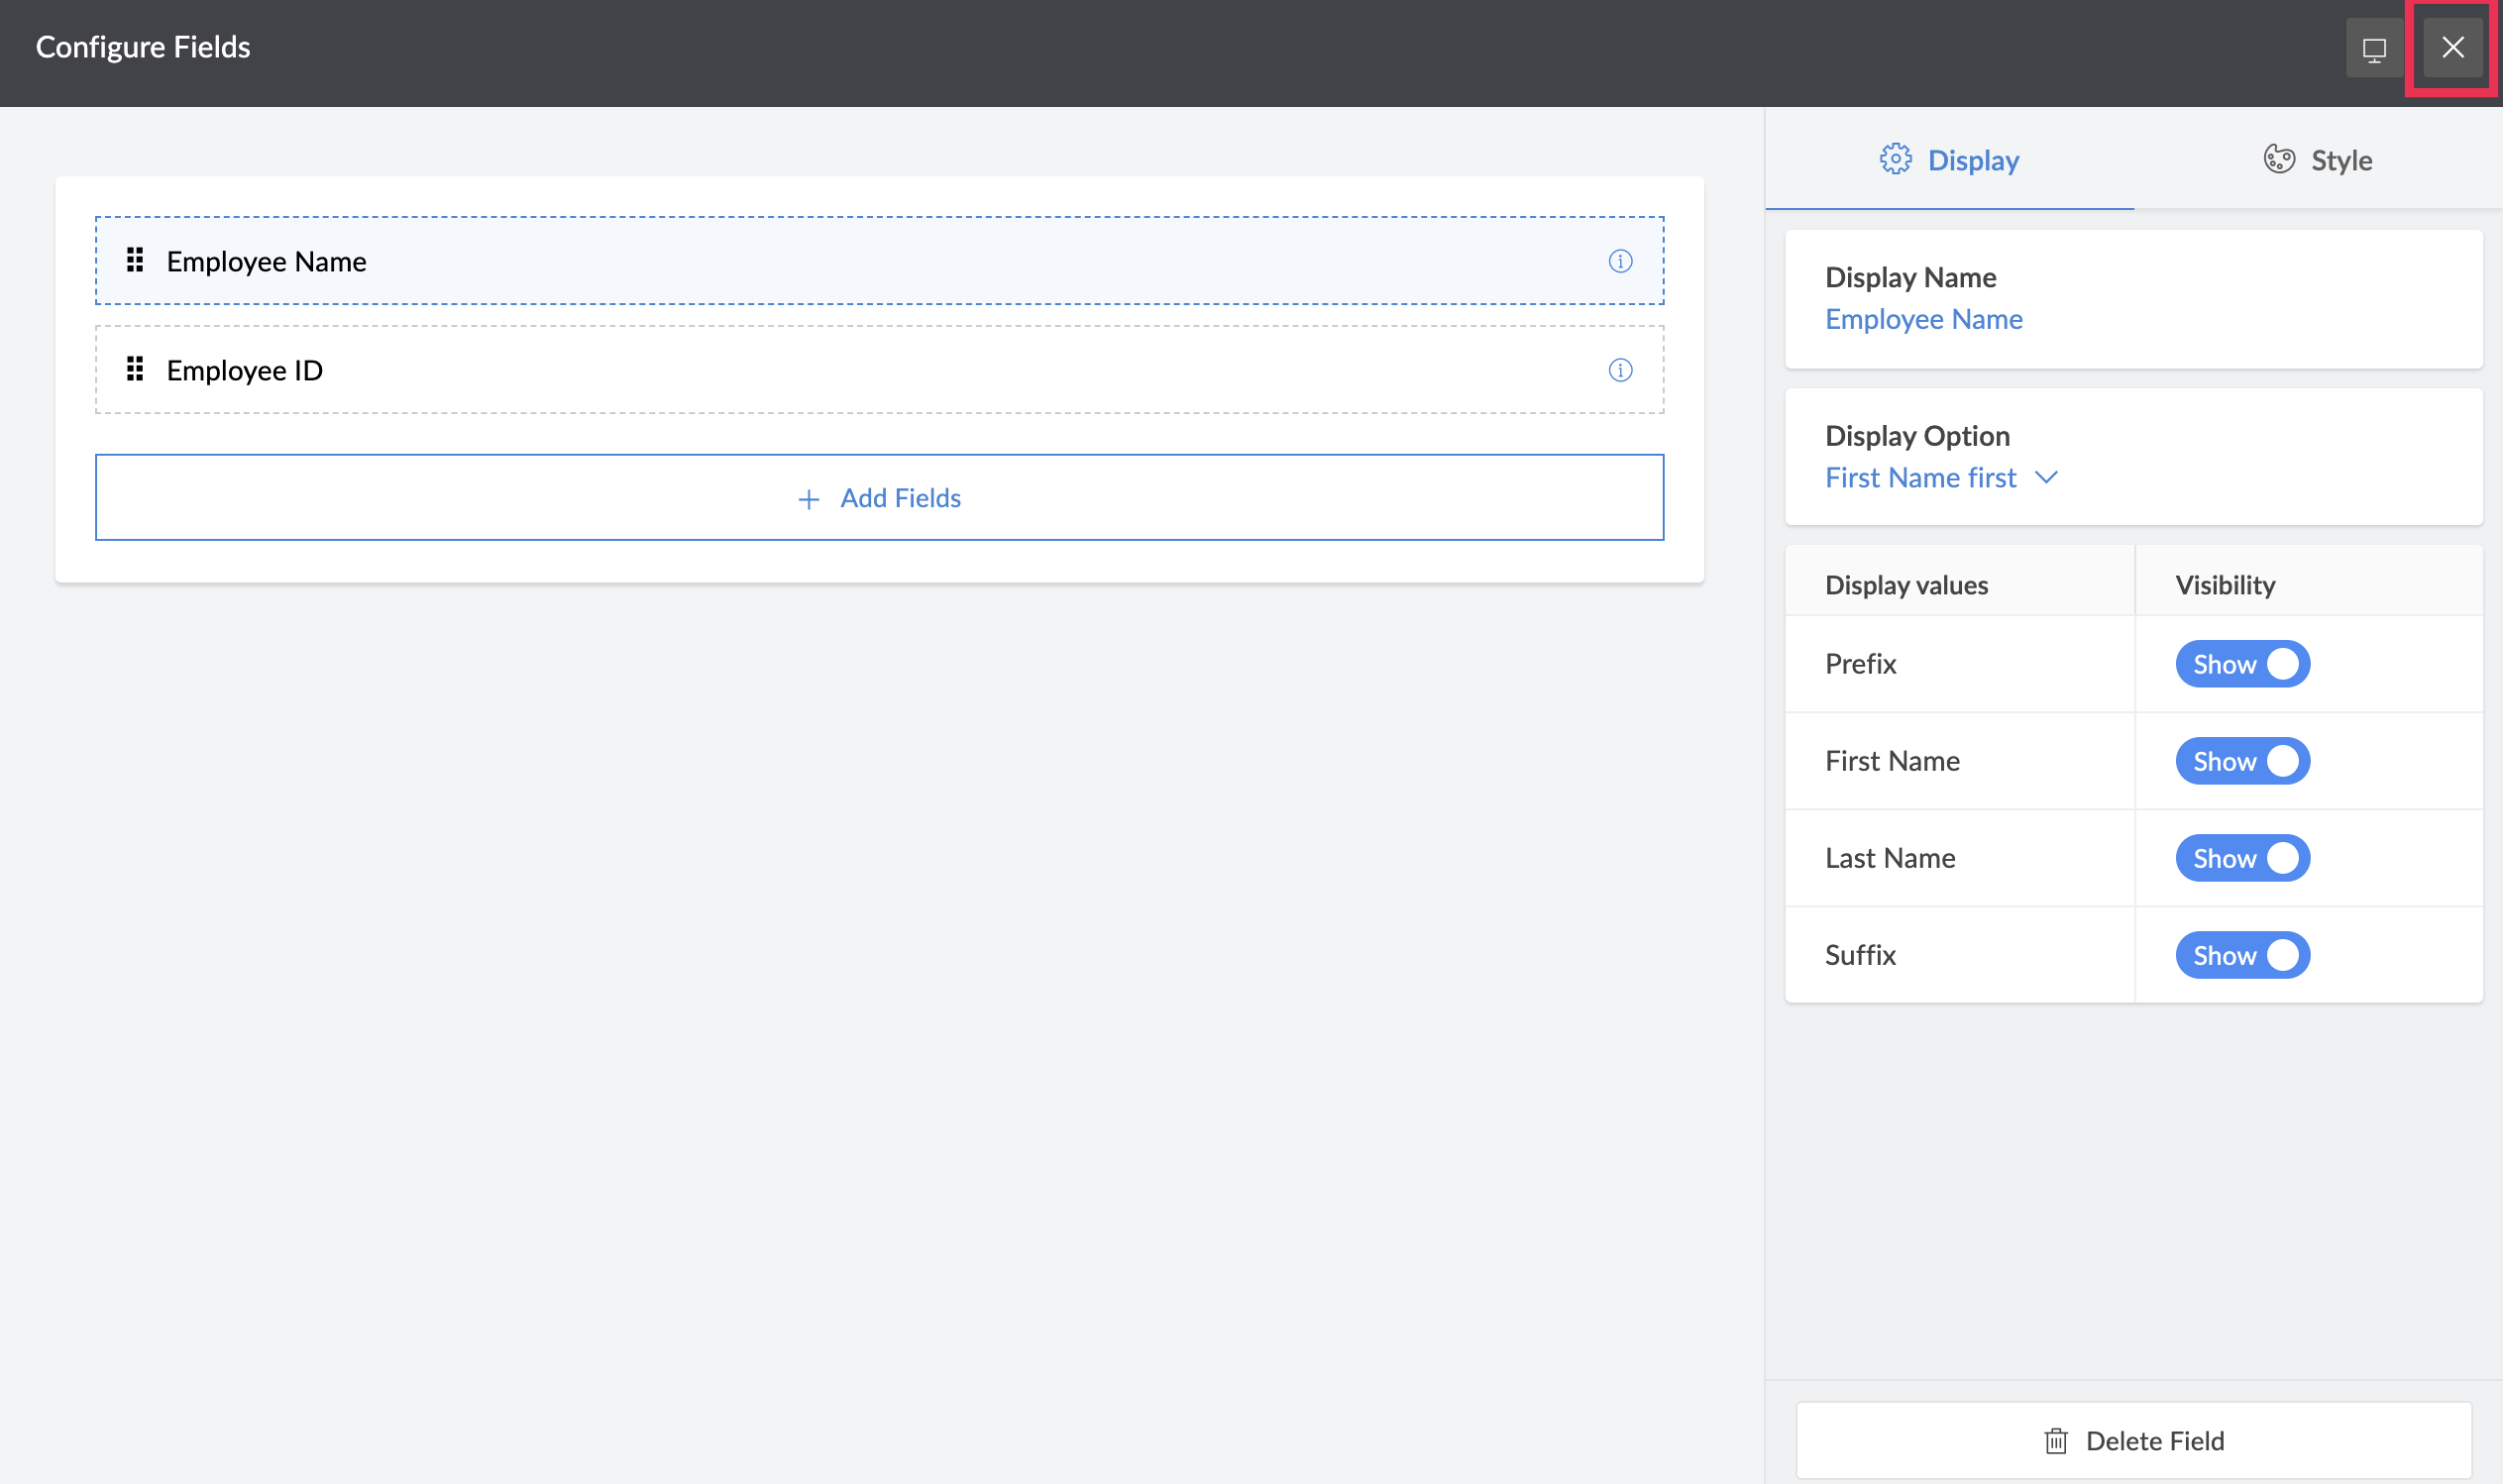Image resolution: width=2503 pixels, height=1484 pixels.
Task: Close the Configure Fields dialog
Action: [2452, 48]
